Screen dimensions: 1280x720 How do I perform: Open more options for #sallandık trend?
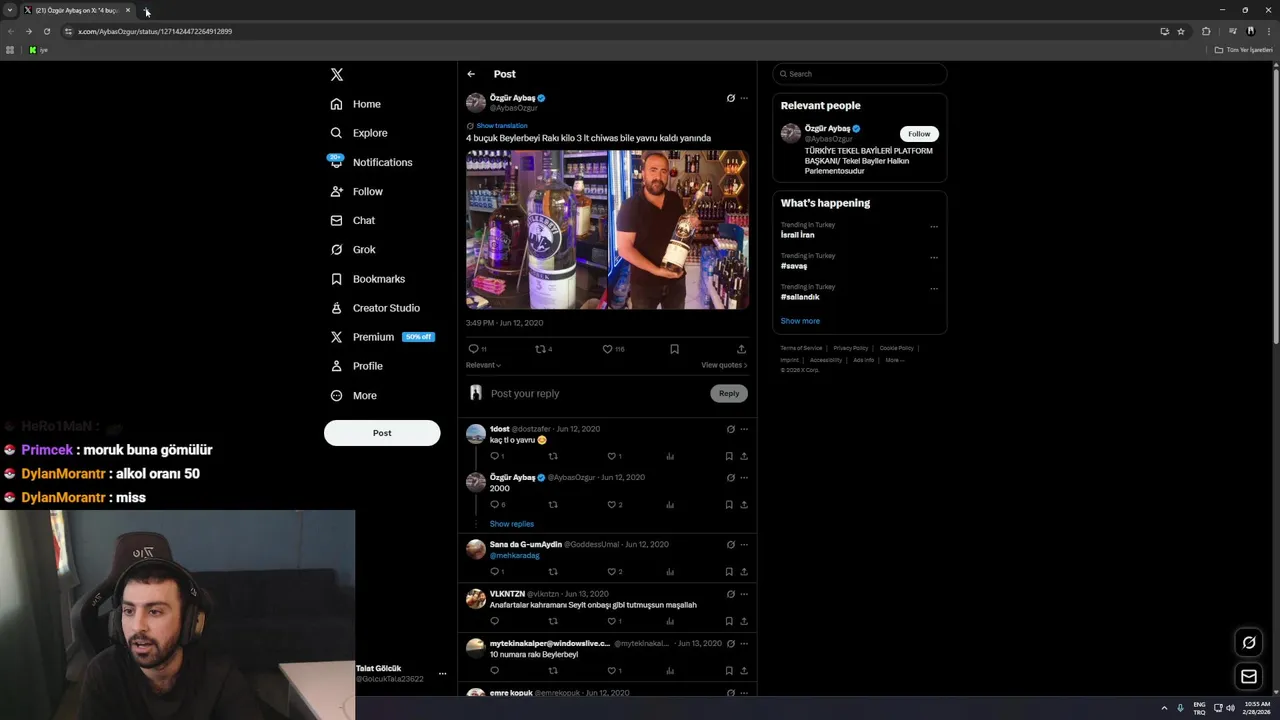pos(934,288)
